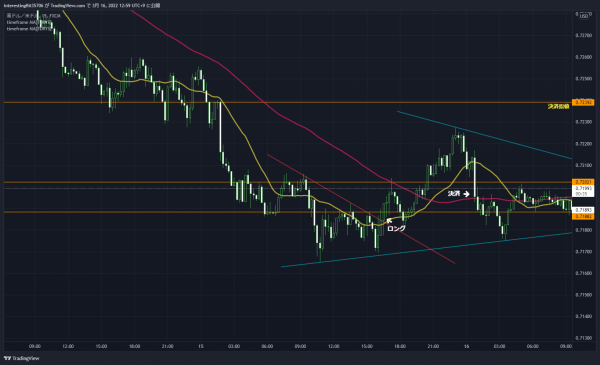Click the date label 16 on time axis
The width and height of the screenshot is (600, 365).
tap(466, 346)
